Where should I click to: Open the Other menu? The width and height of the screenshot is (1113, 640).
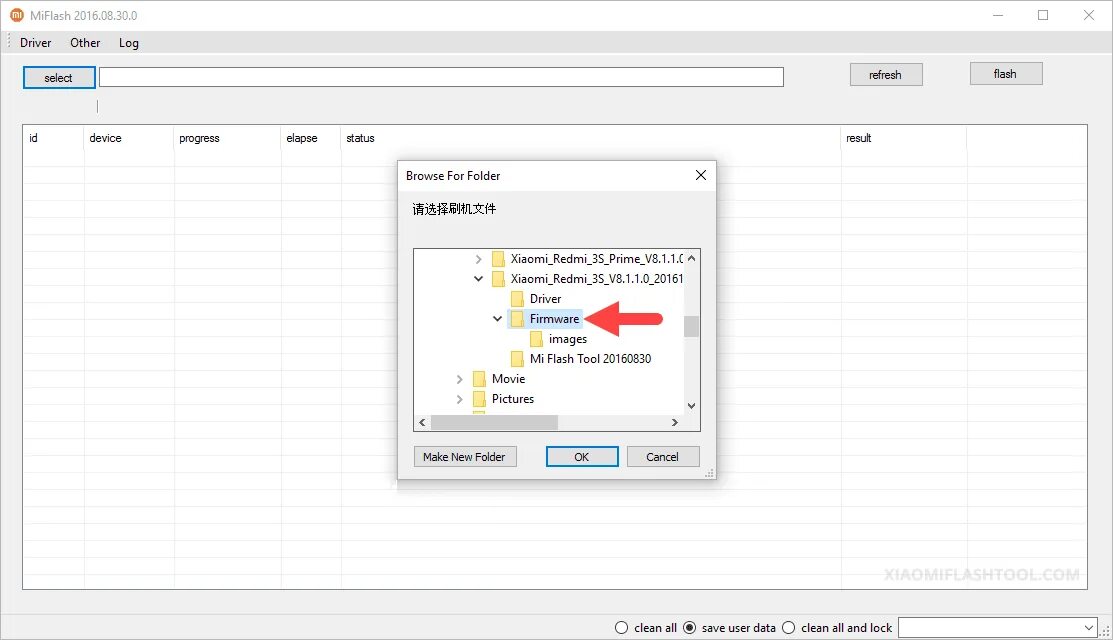point(85,43)
